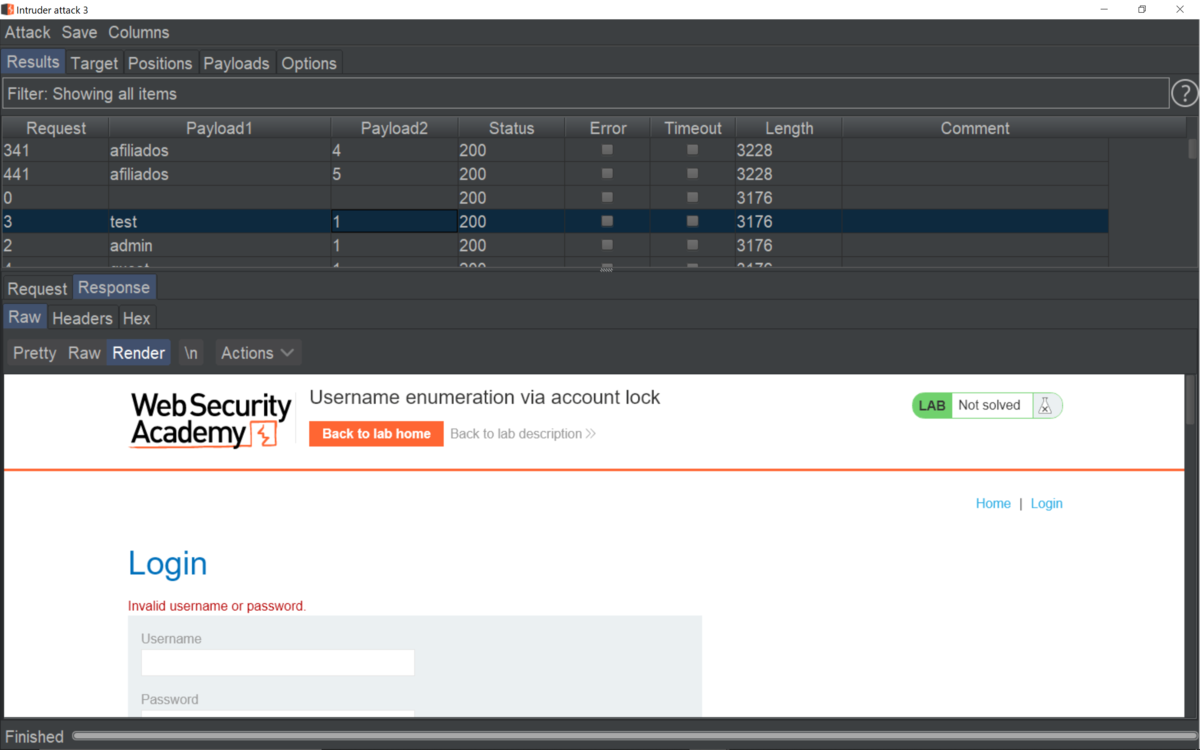
Task: Sort by Status column header
Action: click(511, 128)
